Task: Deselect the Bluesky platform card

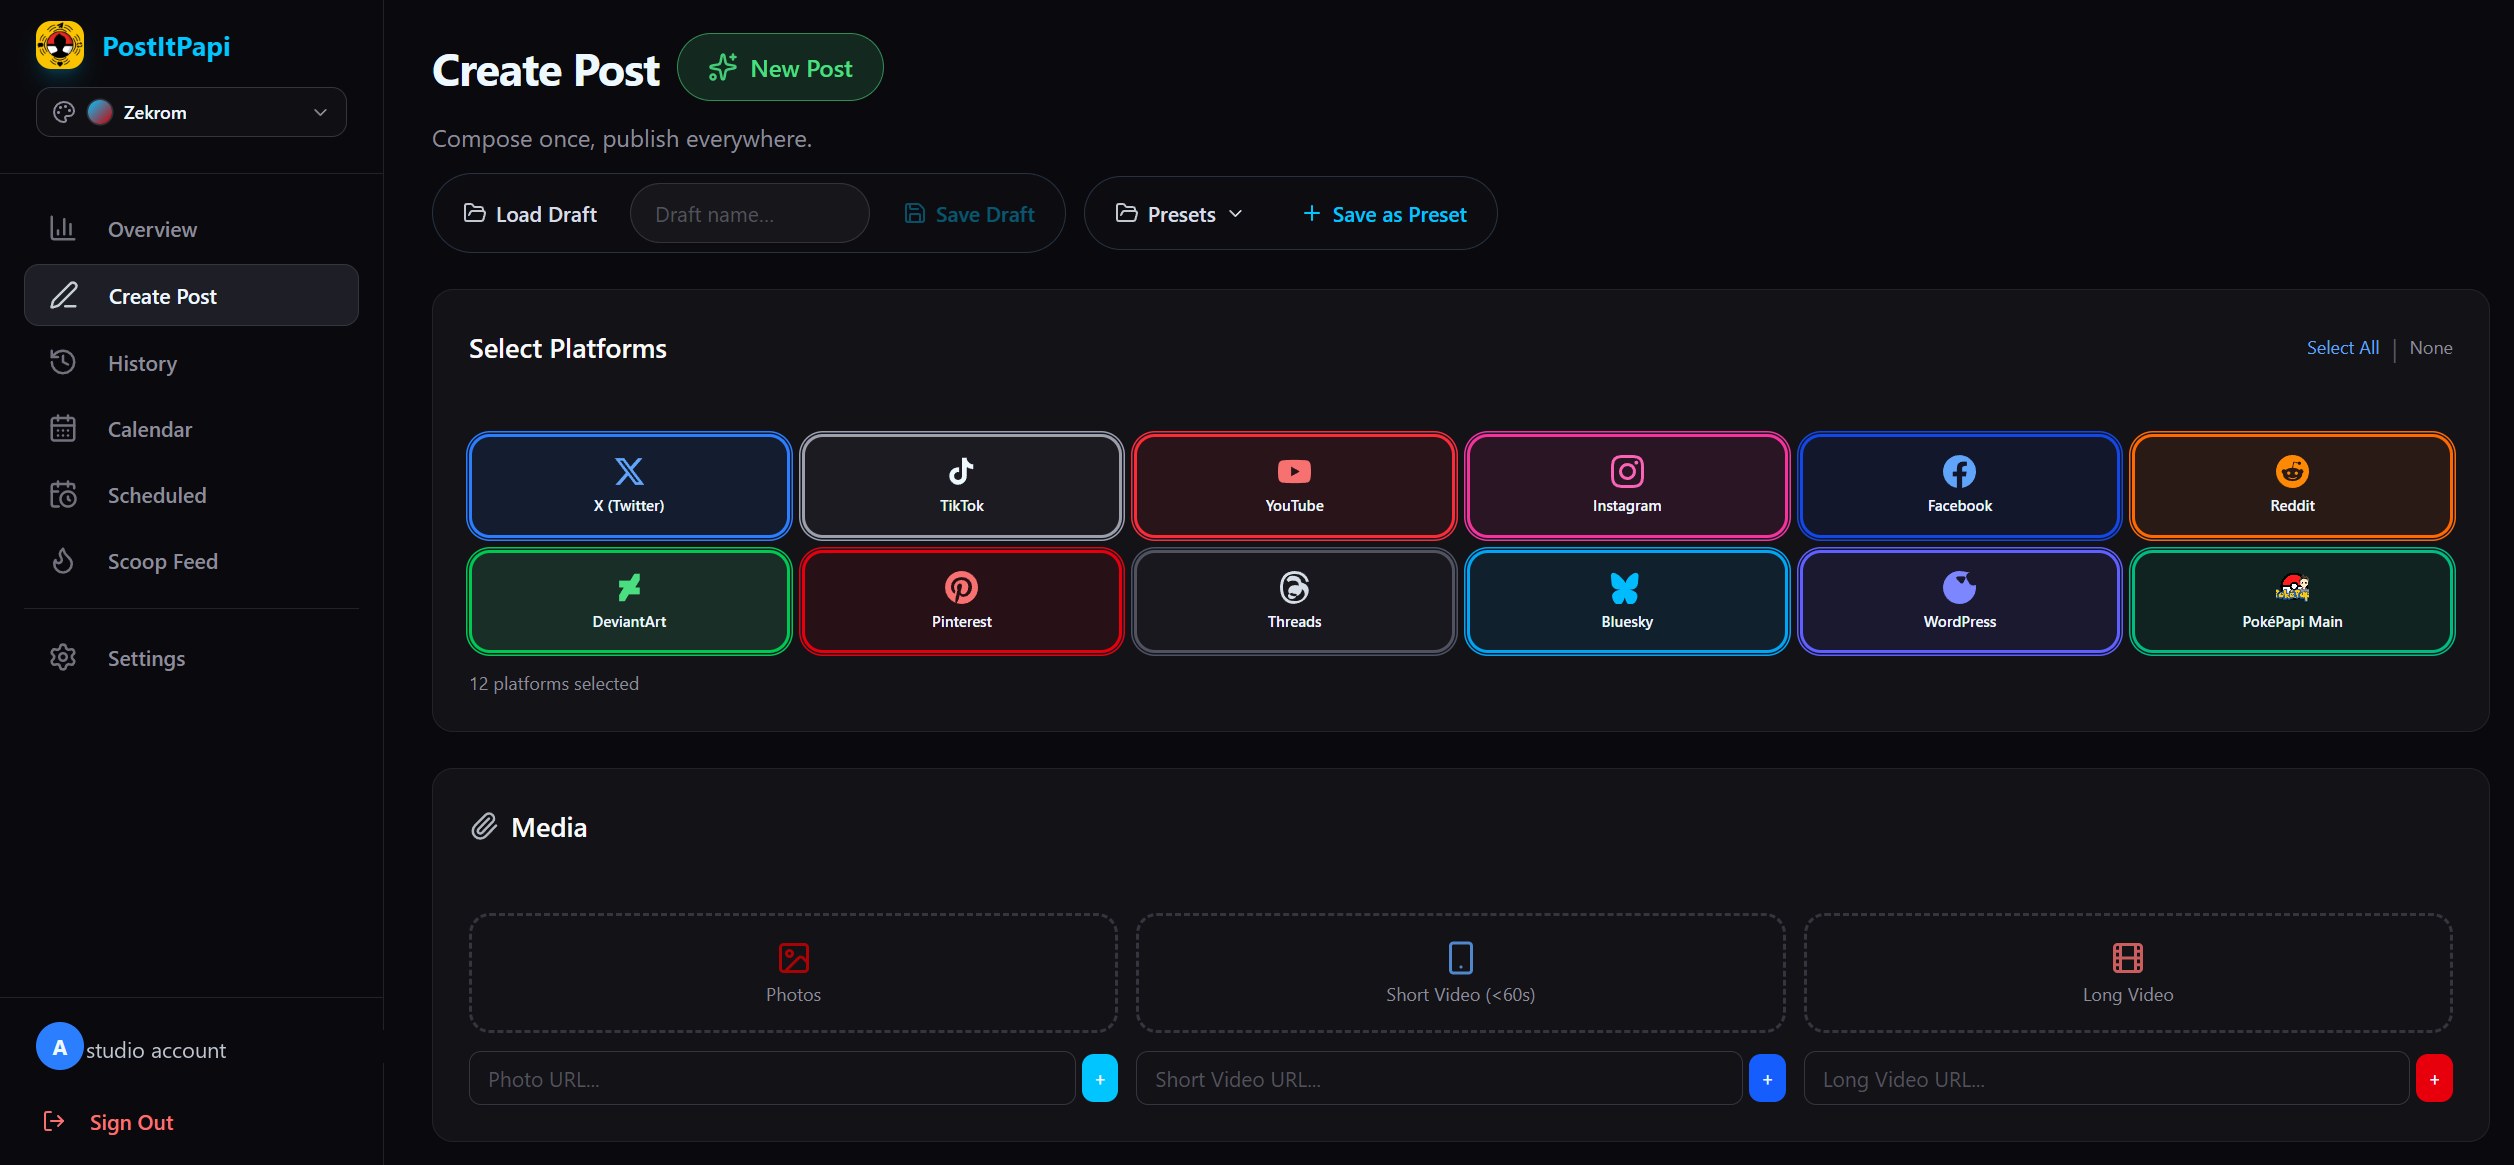Action: click(1627, 602)
